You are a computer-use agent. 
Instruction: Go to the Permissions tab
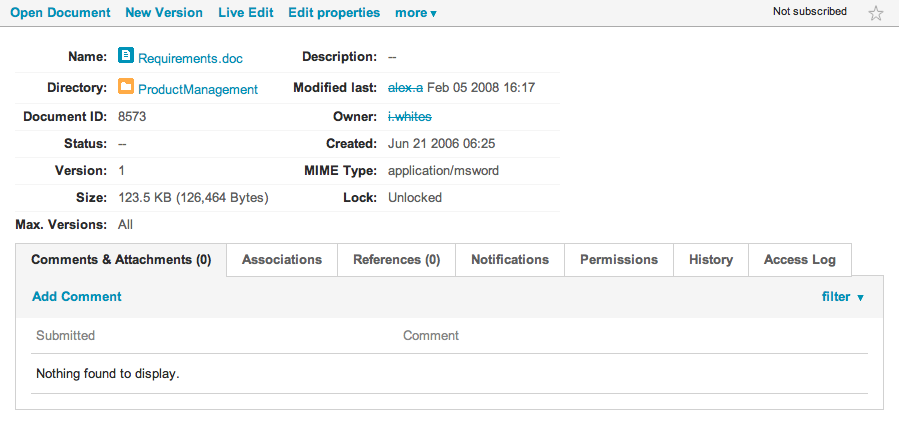(619, 260)
